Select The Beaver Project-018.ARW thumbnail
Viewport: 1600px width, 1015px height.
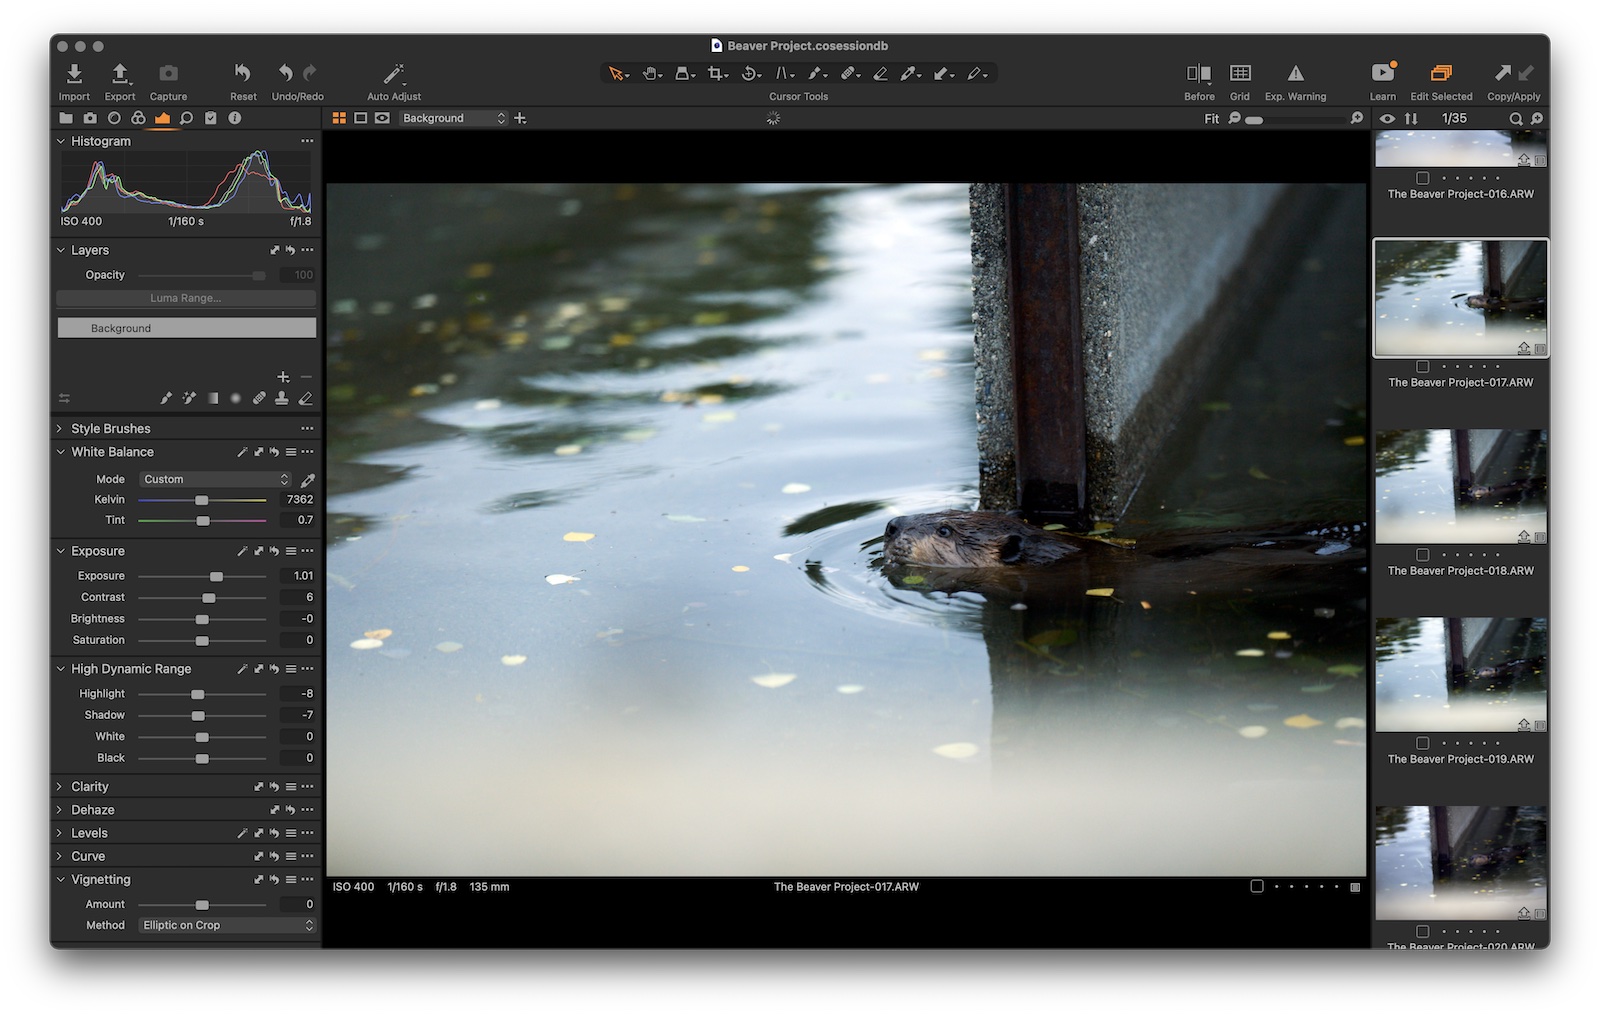tap(1461, 486)
